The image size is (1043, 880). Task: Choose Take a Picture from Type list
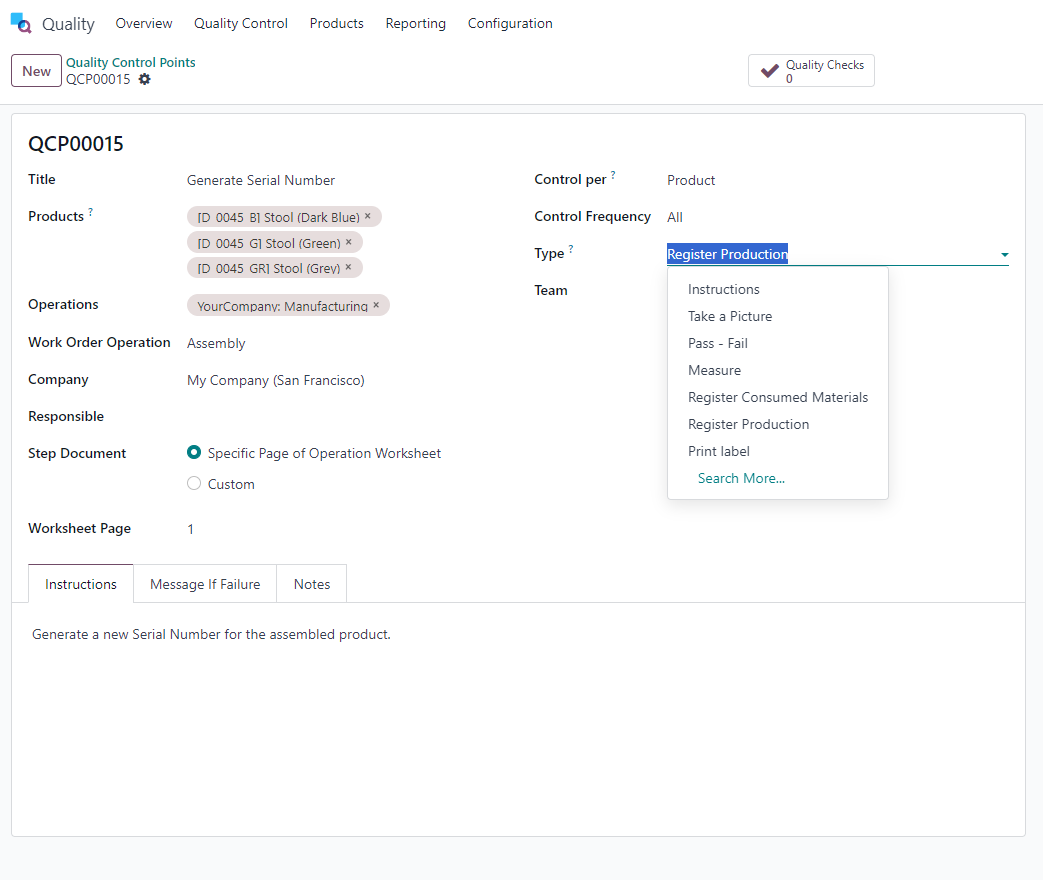(729, 316)
